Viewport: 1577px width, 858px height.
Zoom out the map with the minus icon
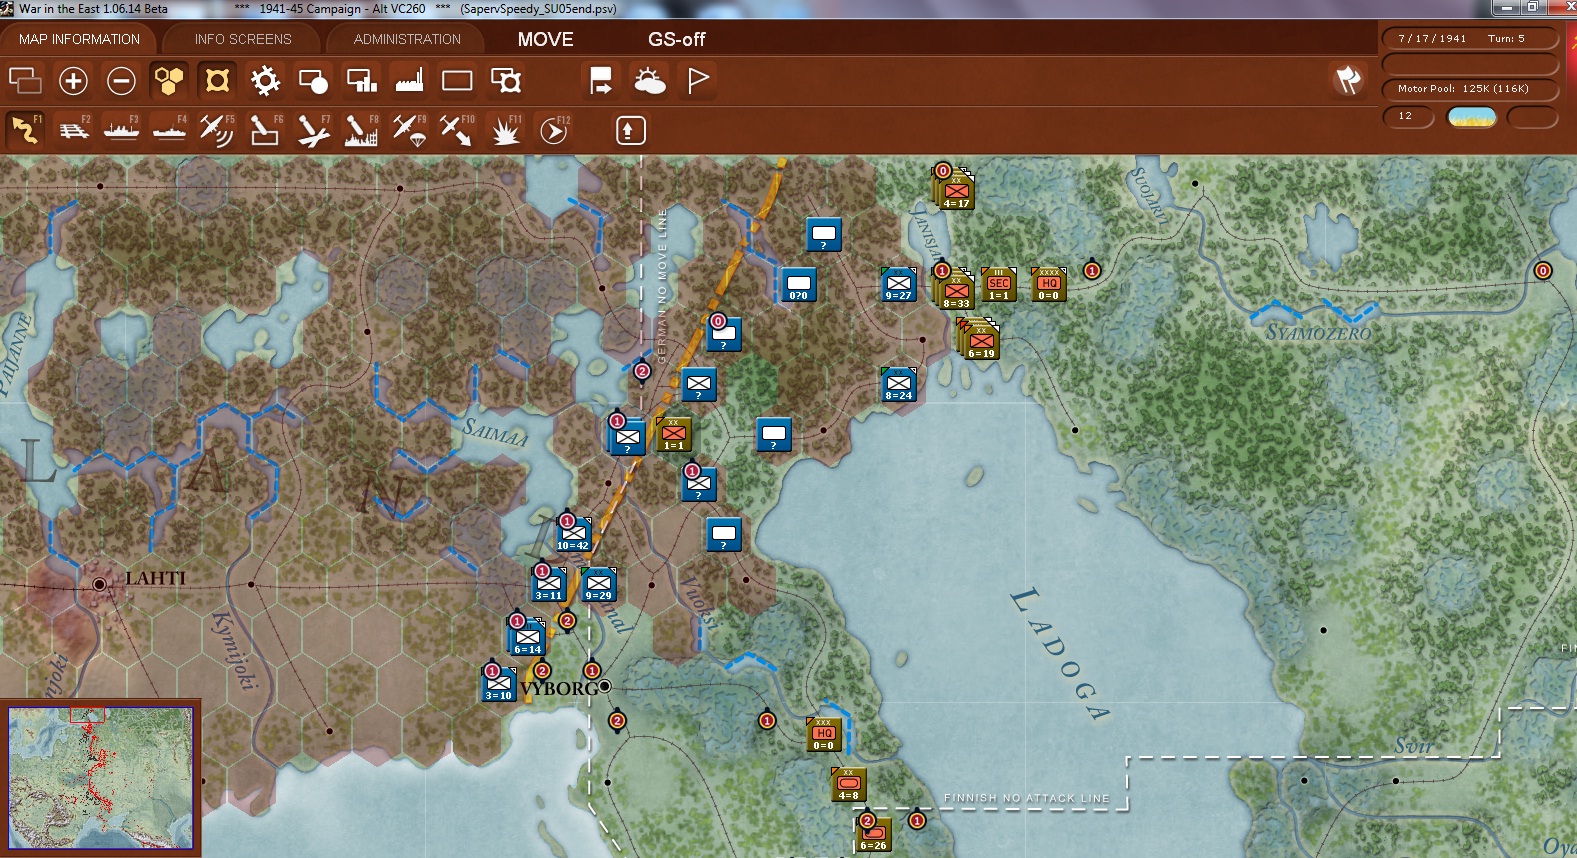(121, 81)
